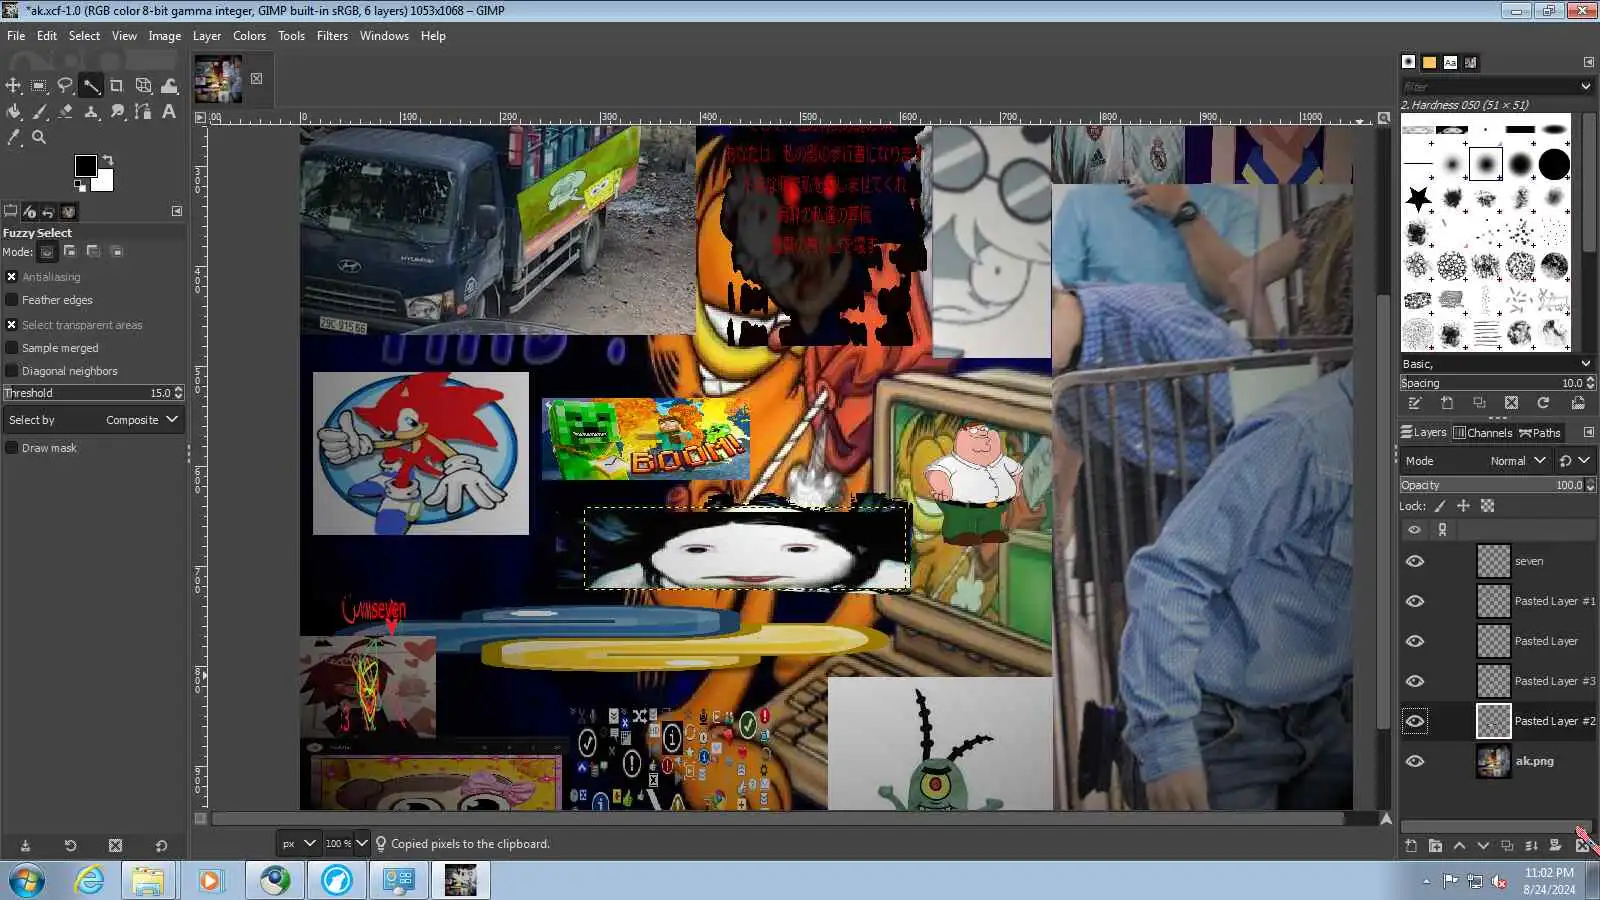This screenshot has height=900, width=1600.
Task: Open the Colors menu
Action: pyautogui.click(x=249, y=36)
